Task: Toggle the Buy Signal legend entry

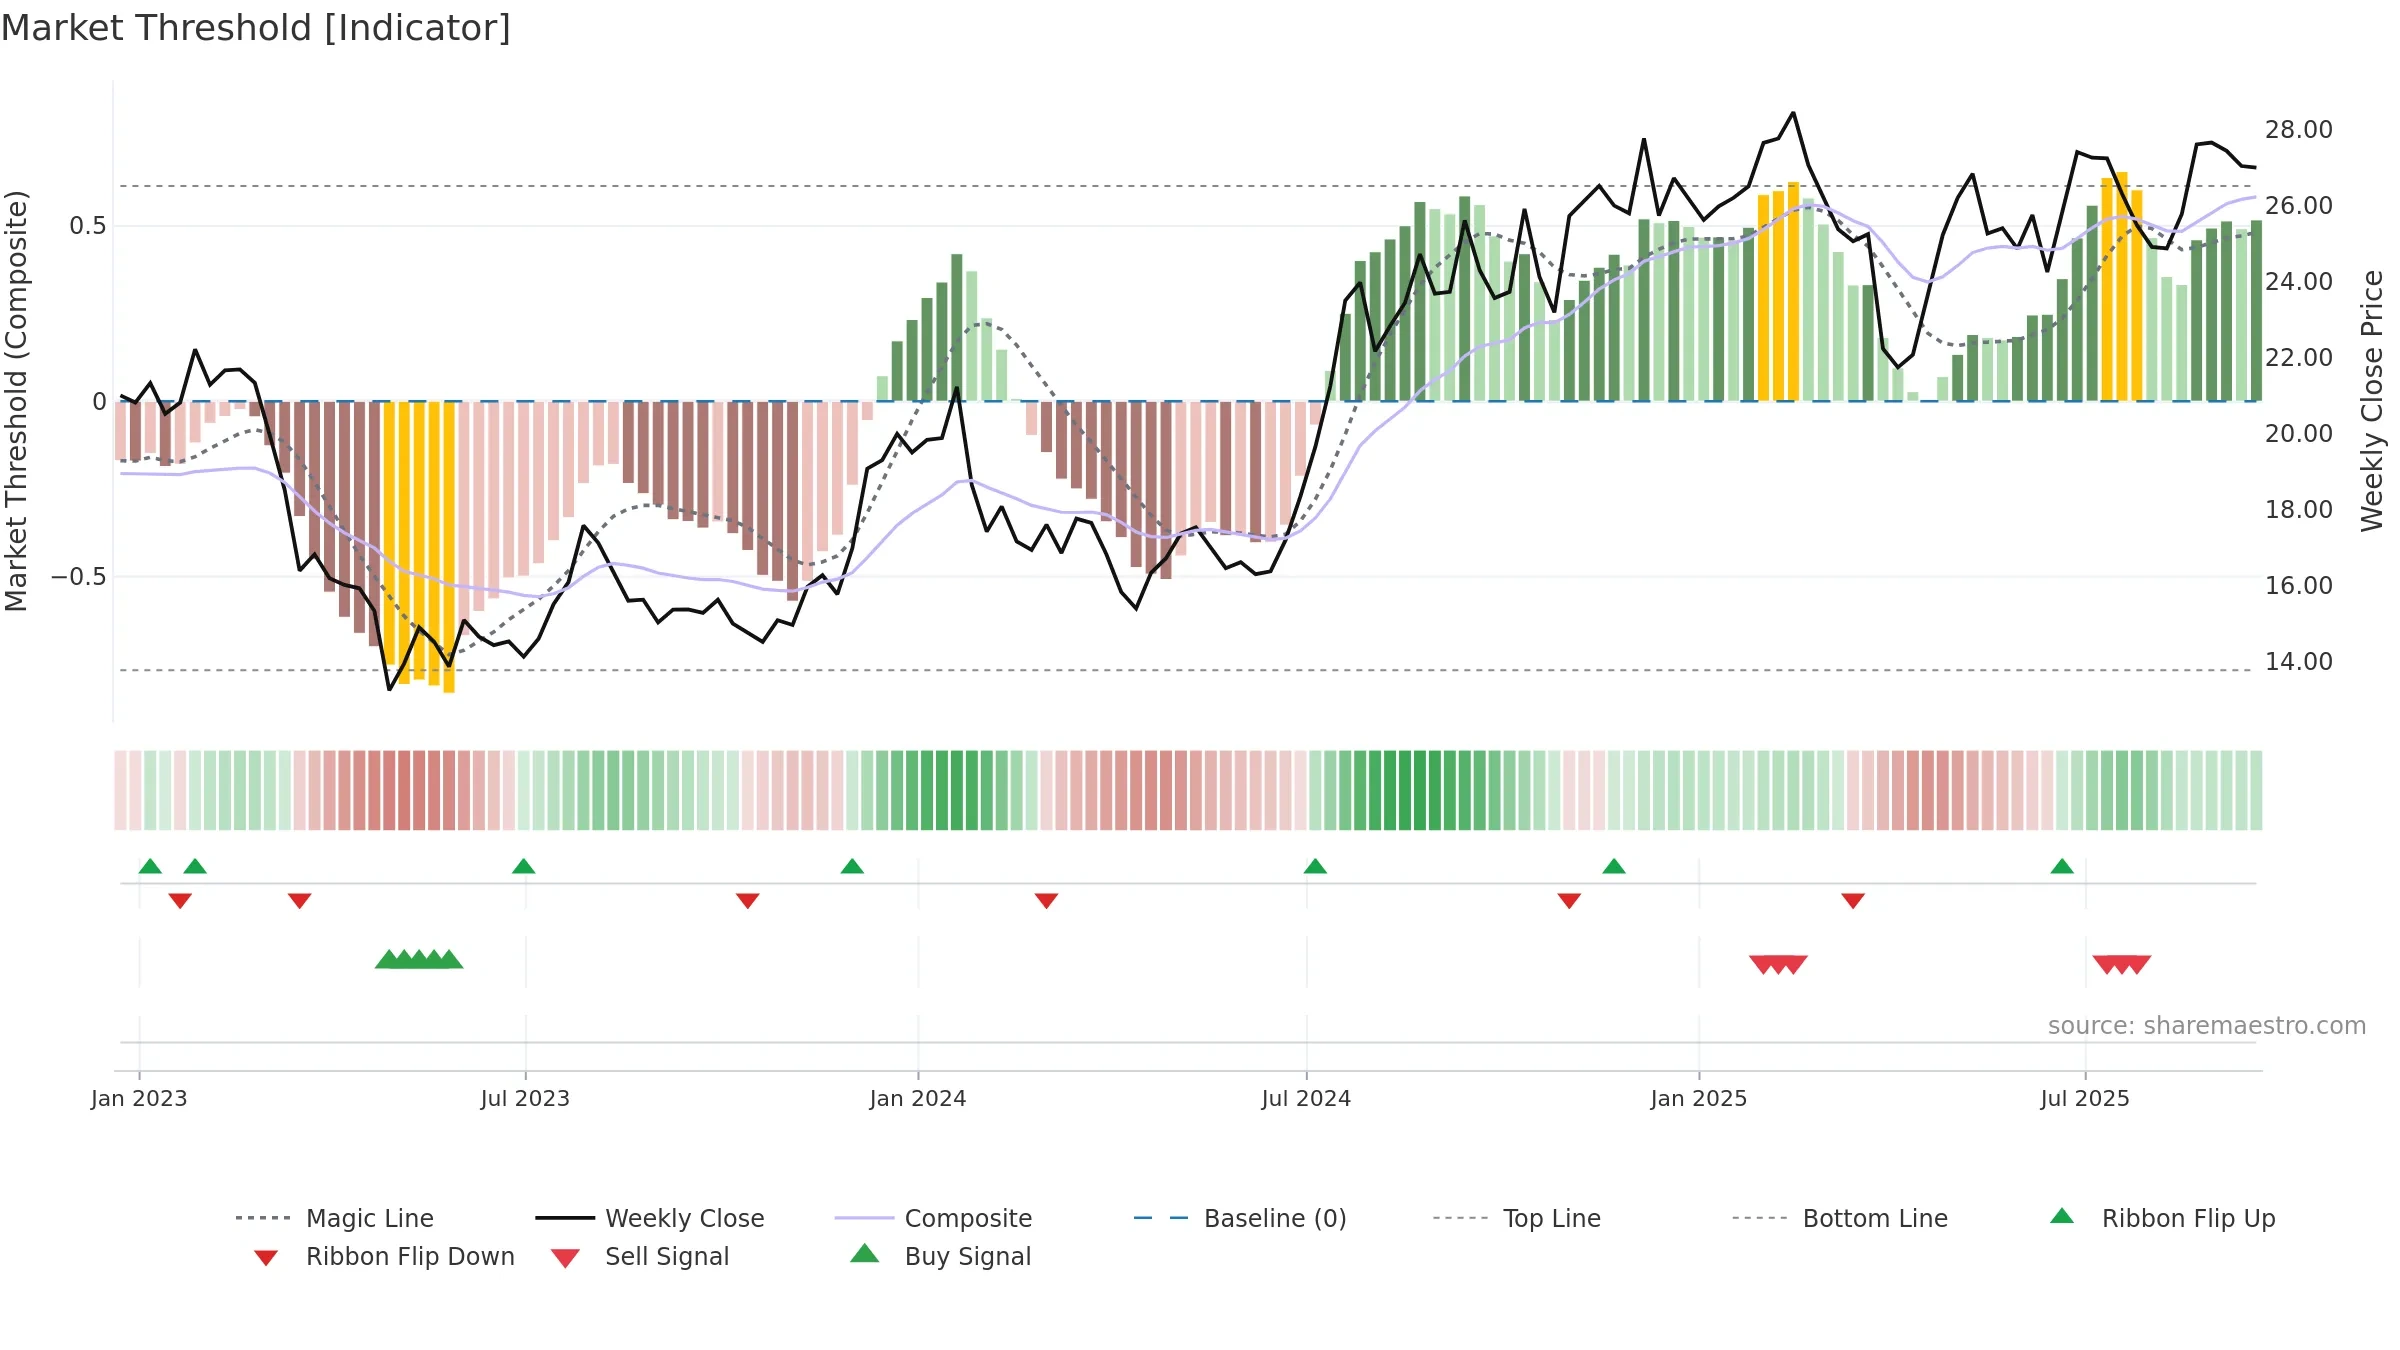Action: coord(940,1256)
